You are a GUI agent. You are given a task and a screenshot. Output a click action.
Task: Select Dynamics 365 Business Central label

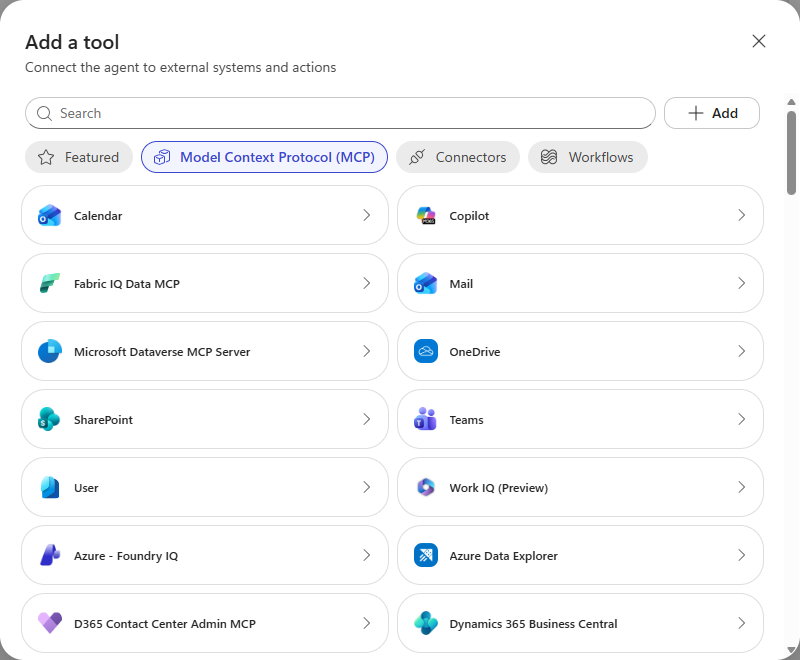point(533,623)
